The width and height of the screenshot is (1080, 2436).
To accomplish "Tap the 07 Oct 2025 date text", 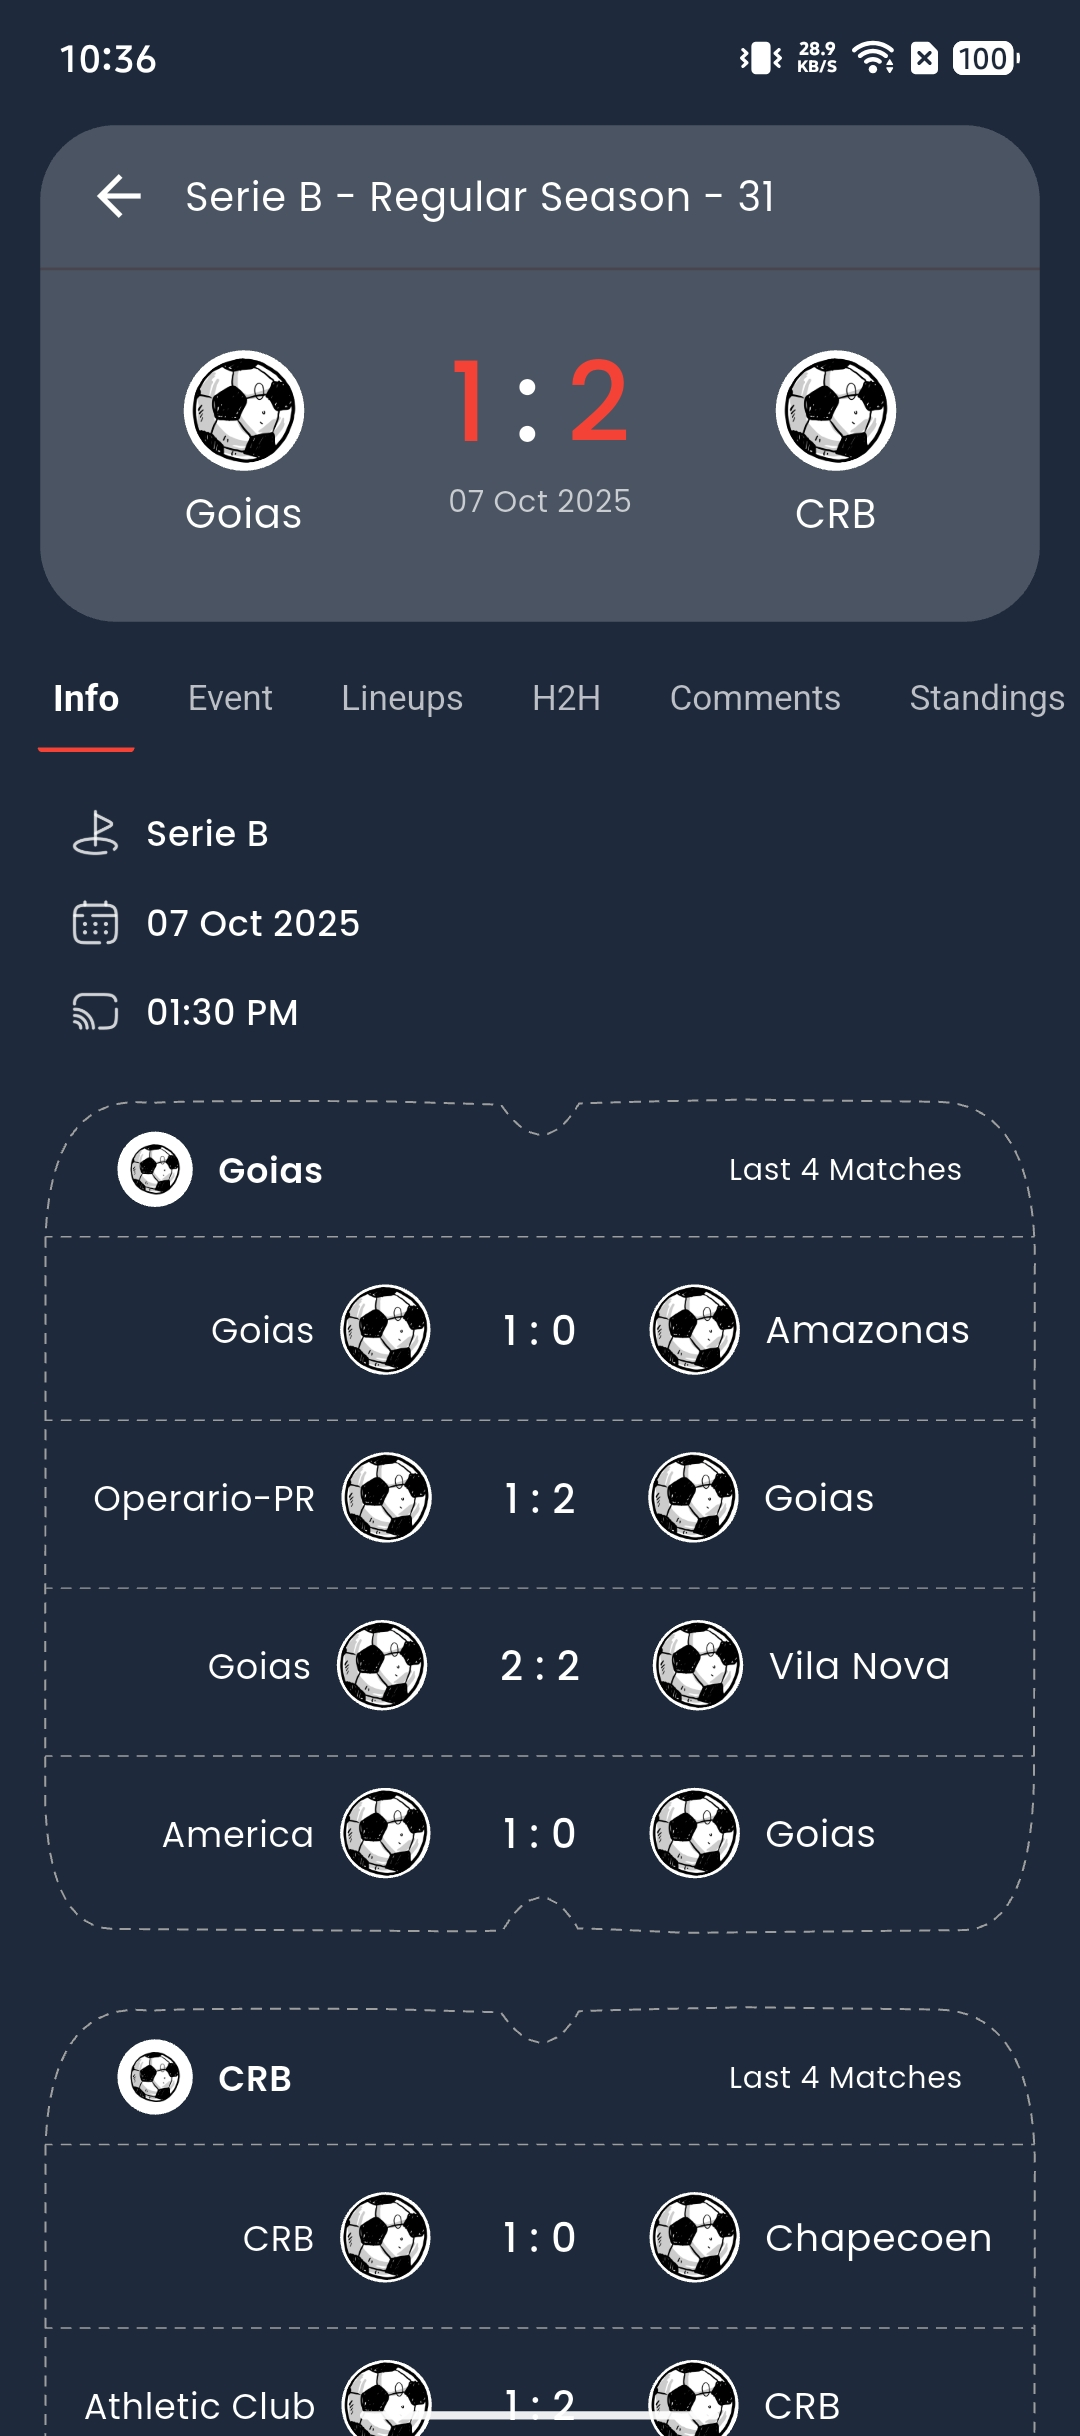I will pos(253,923).
